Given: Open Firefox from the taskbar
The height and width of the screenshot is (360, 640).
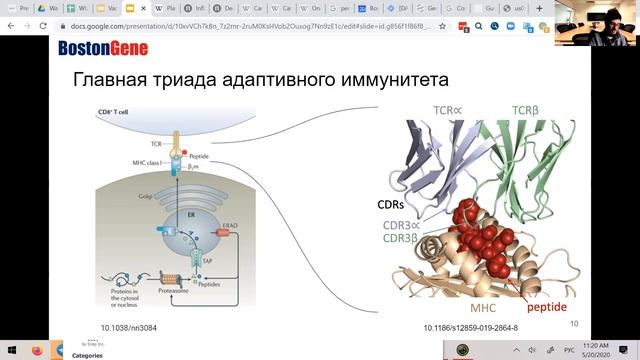Looking at the screenshot, I should 37,350.
